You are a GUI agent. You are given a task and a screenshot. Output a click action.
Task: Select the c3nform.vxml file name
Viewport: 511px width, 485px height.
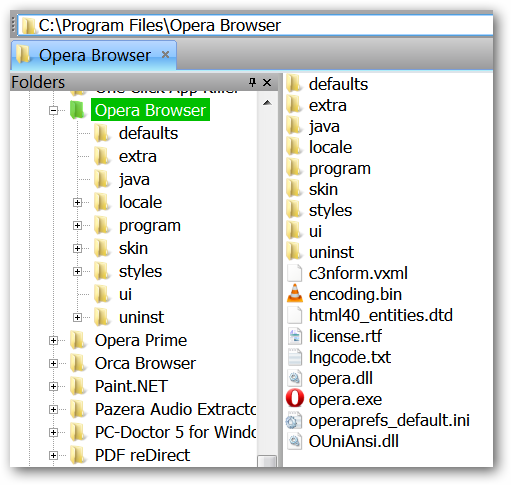358,273
